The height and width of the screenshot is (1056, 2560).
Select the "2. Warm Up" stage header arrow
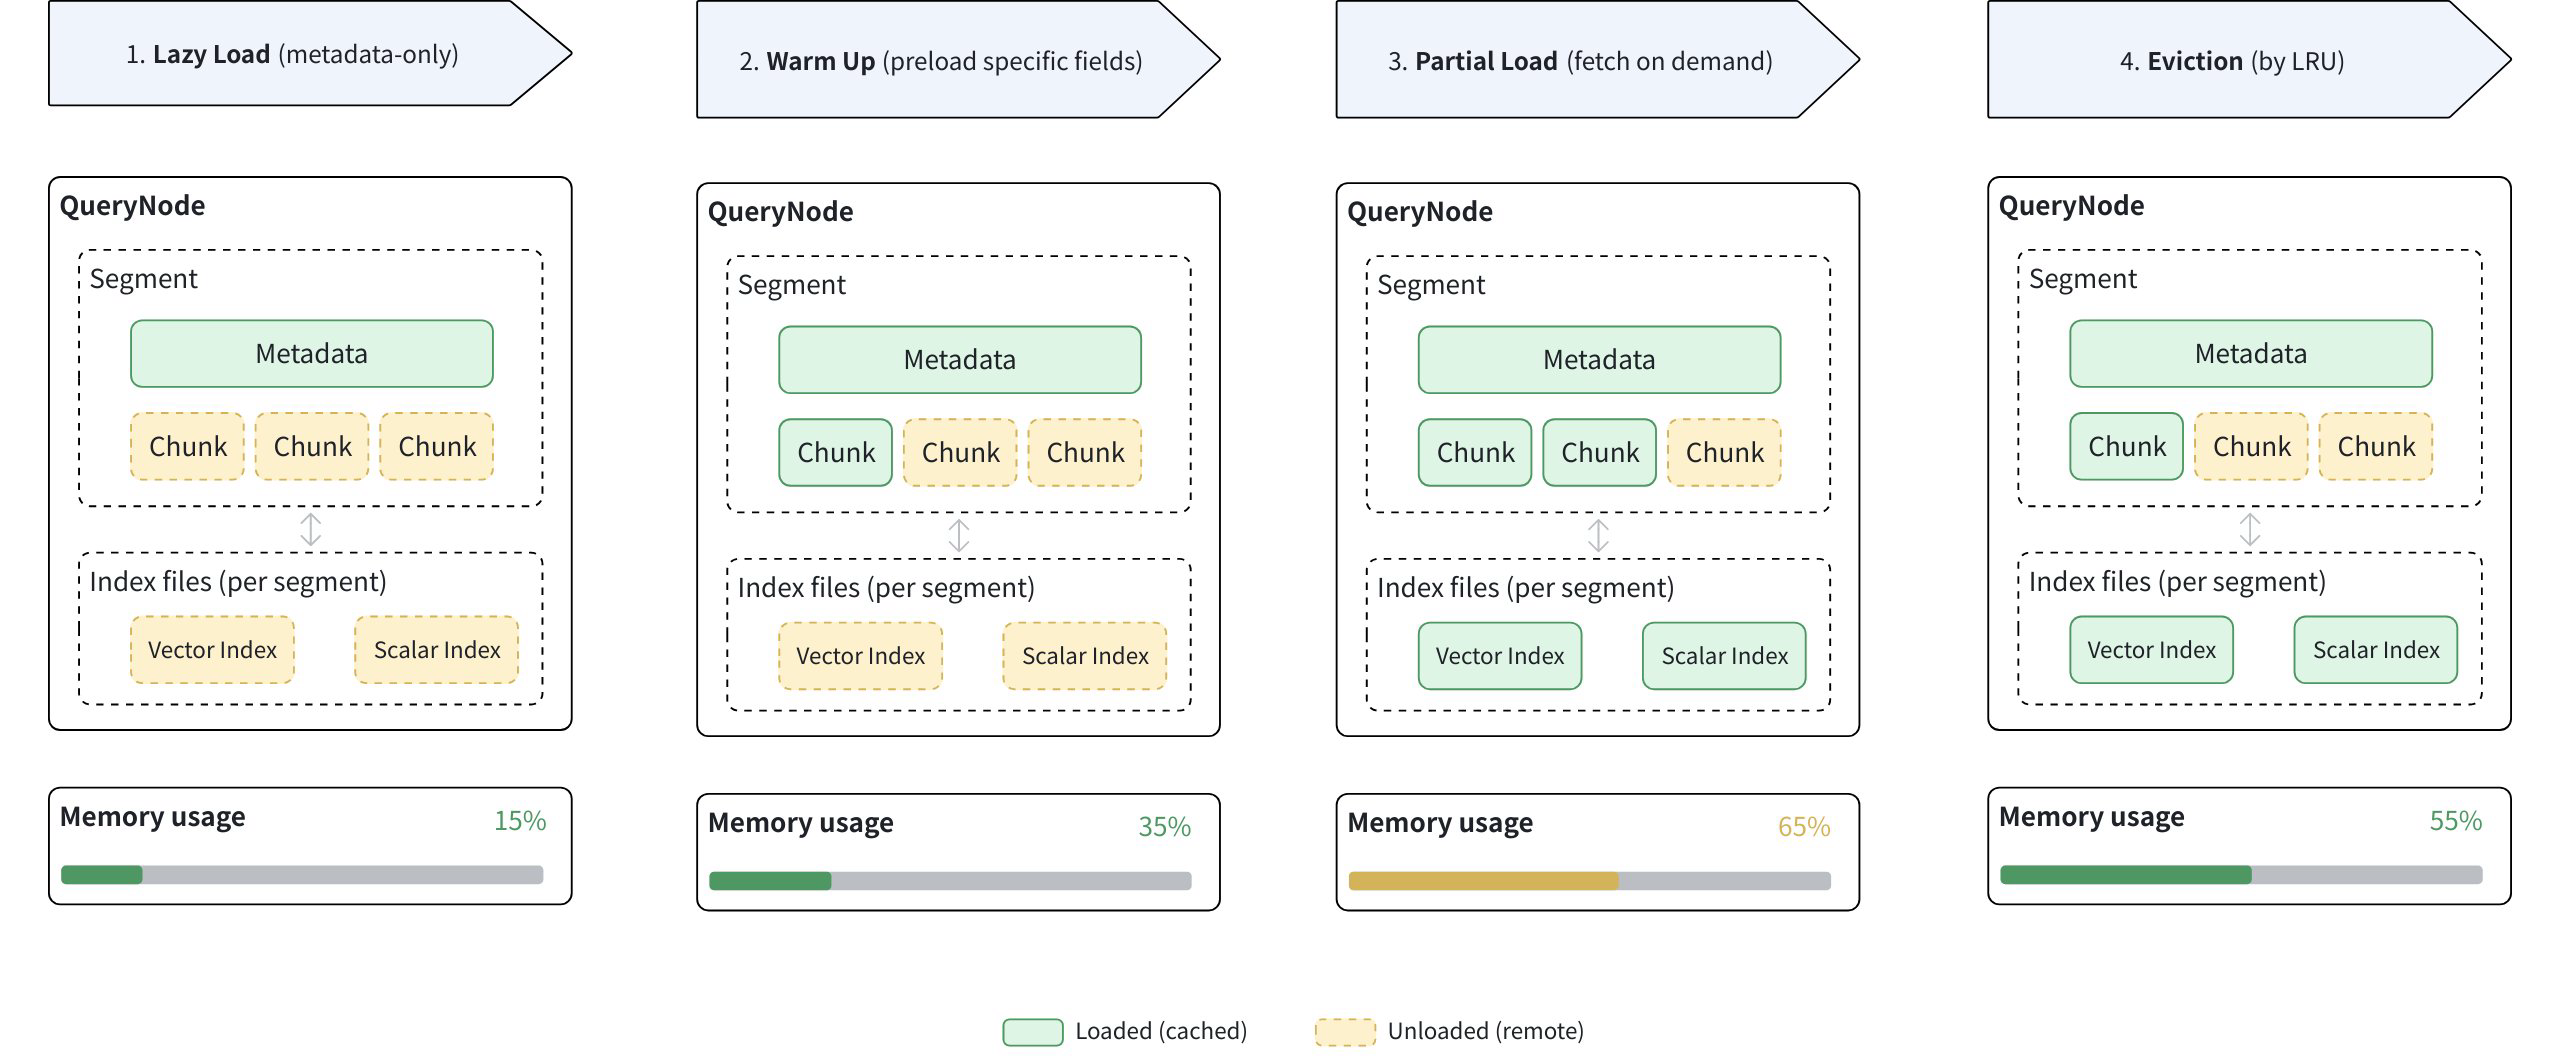940,61
